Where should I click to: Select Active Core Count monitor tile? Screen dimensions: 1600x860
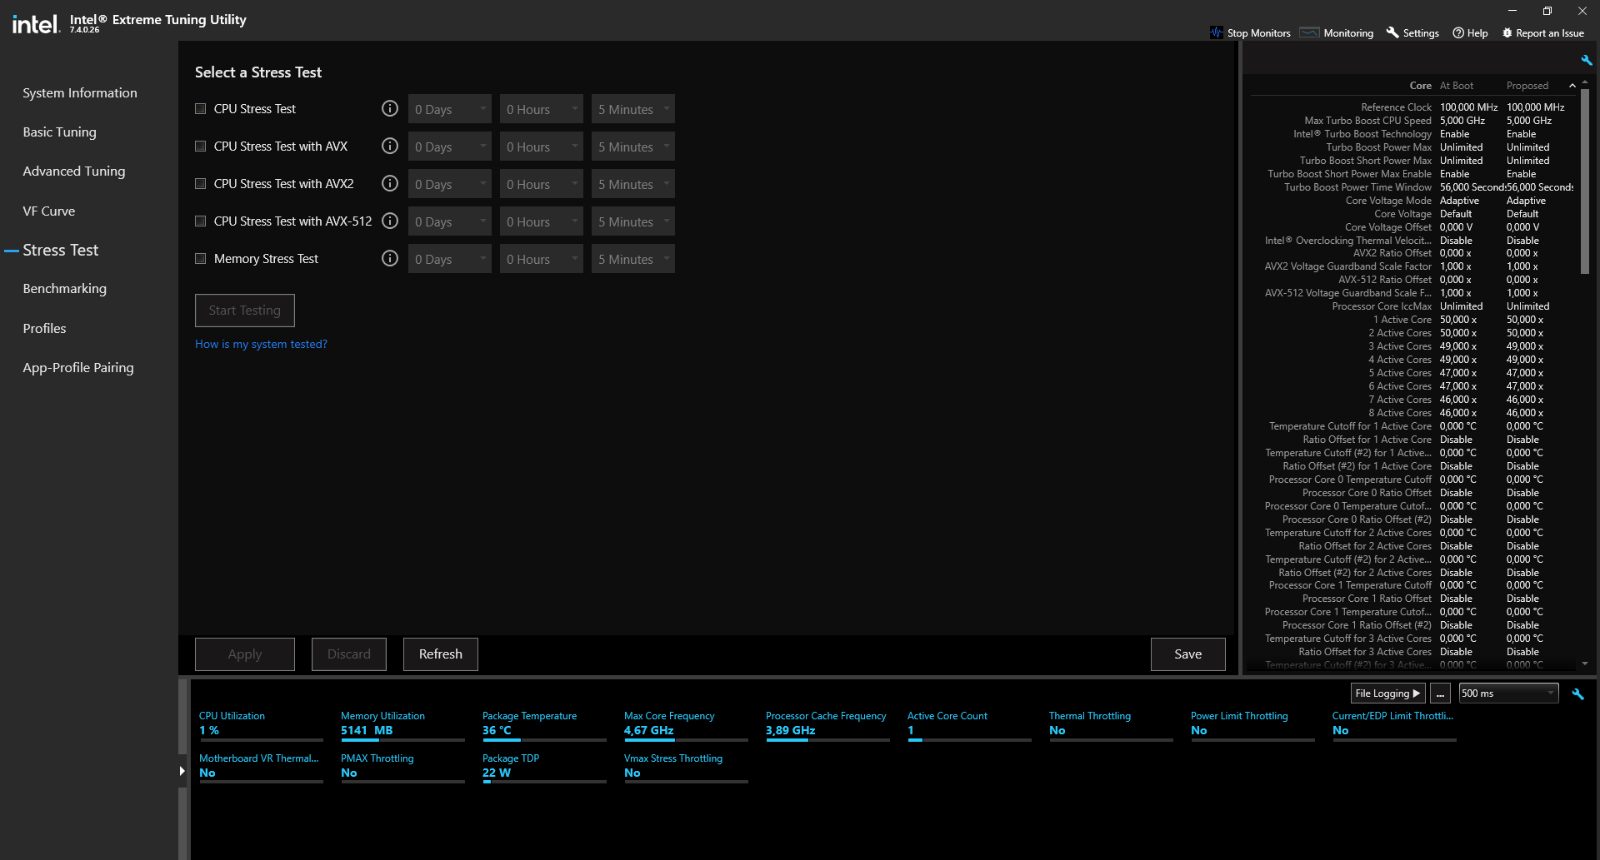coord(969,726)
